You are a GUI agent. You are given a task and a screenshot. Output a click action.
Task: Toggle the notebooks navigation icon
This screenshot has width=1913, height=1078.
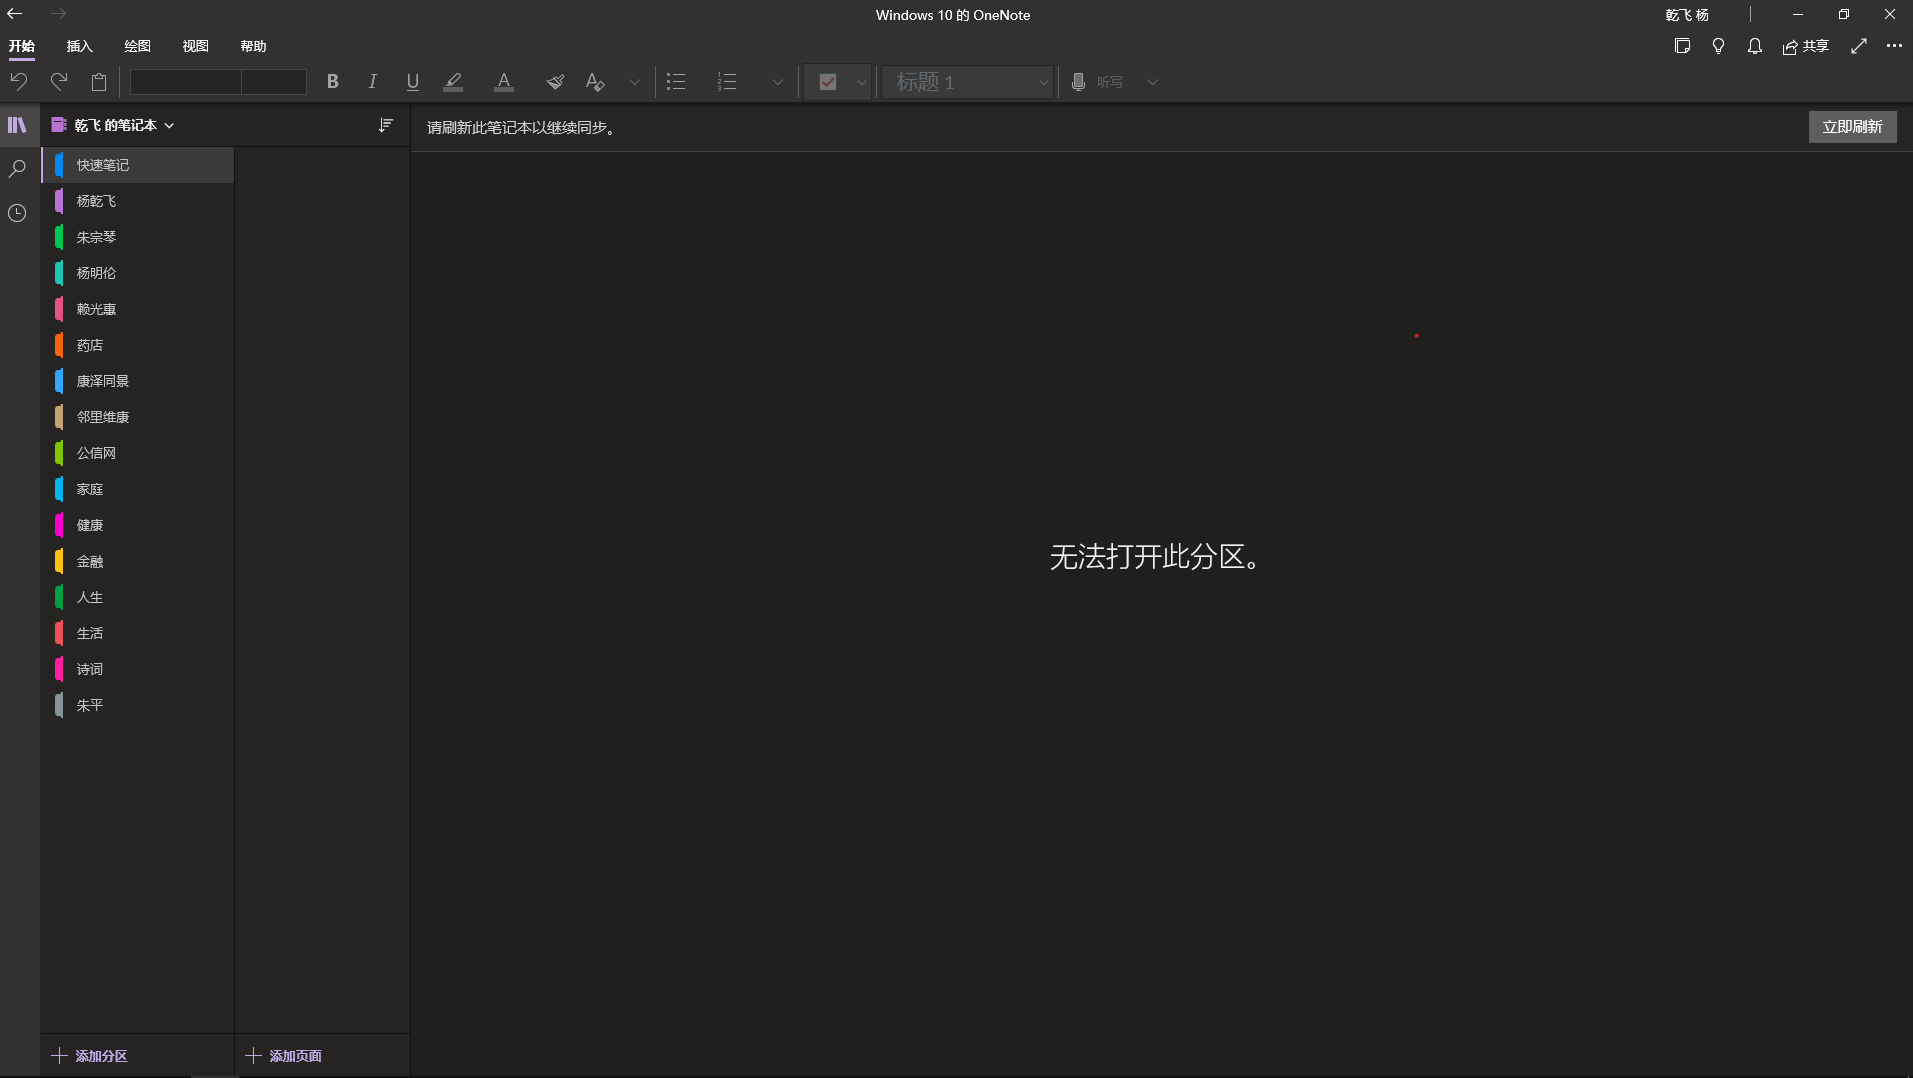[x=17, y=125]
